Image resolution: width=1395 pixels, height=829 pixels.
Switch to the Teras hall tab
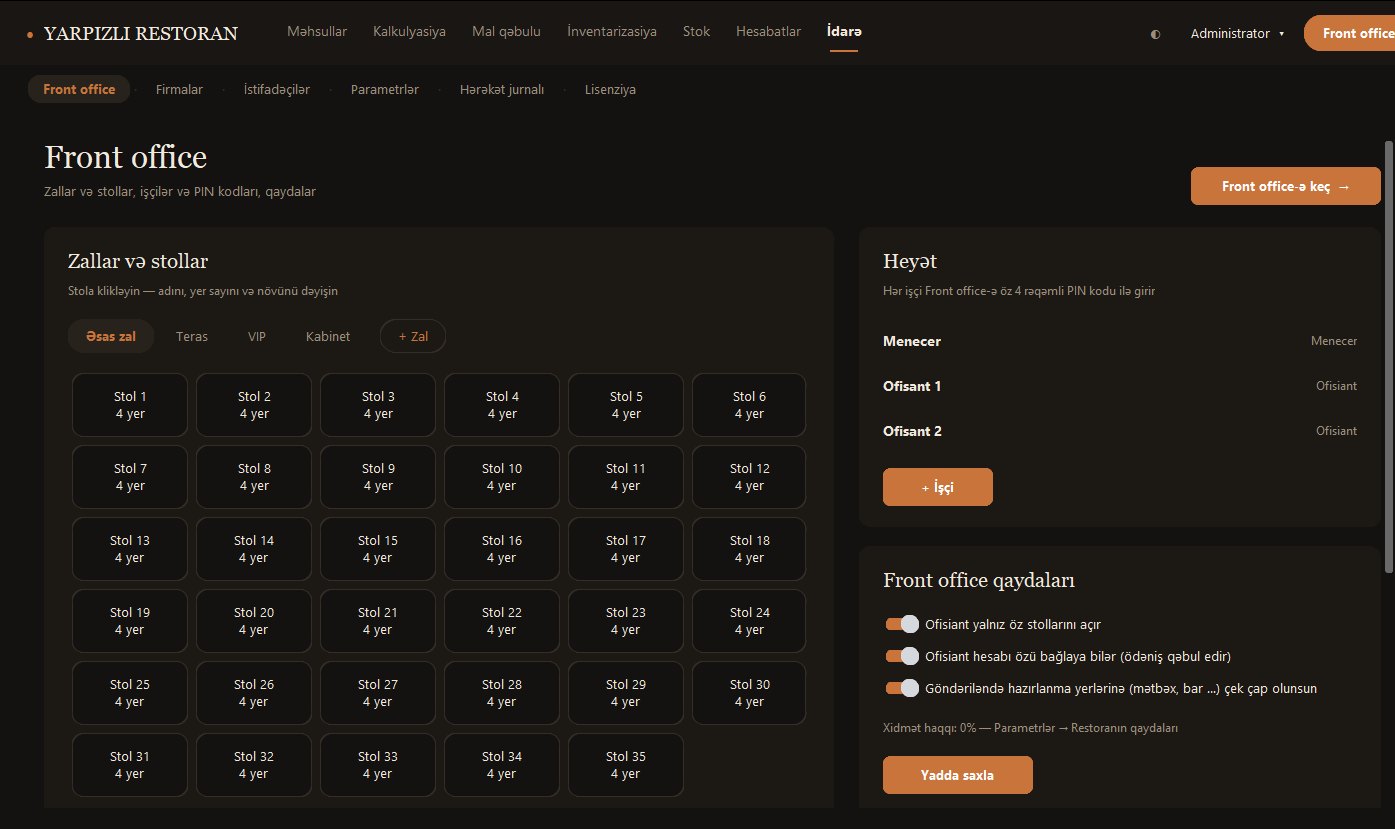click(x=192, y=337)
